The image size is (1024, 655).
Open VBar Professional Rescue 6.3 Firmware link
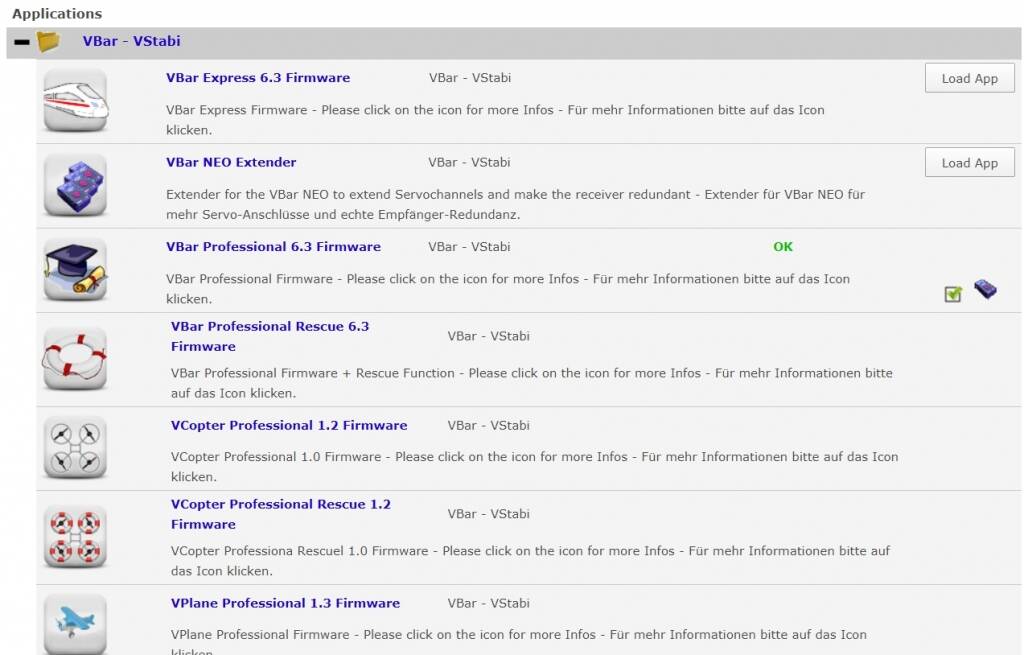tap(270, 336)
